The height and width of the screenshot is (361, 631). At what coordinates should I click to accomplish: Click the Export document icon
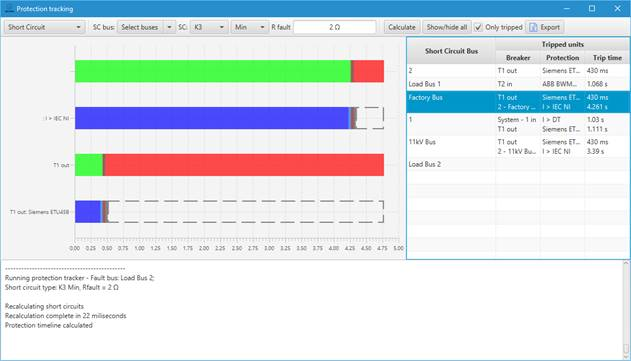tap(533, 27)
